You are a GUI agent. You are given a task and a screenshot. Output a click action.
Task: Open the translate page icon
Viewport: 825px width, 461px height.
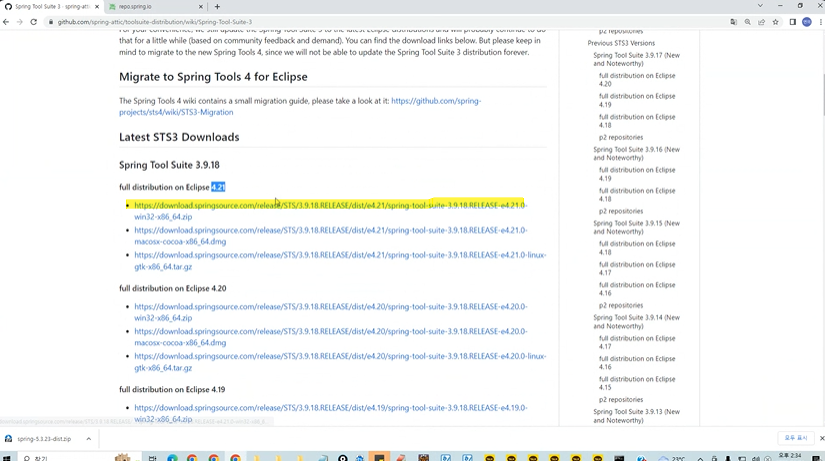[x=733, y=22]
